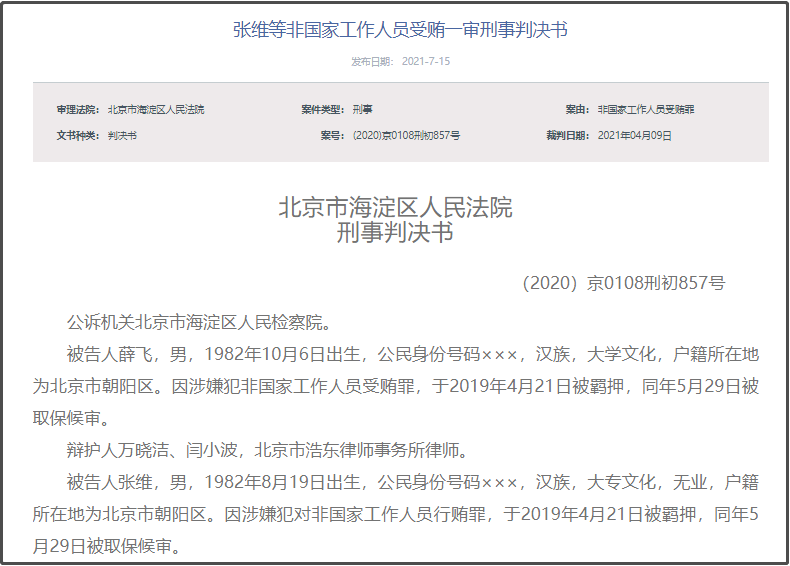Click the final line 月29日被取保候审
Screen dimensions: 790x566
107,546
